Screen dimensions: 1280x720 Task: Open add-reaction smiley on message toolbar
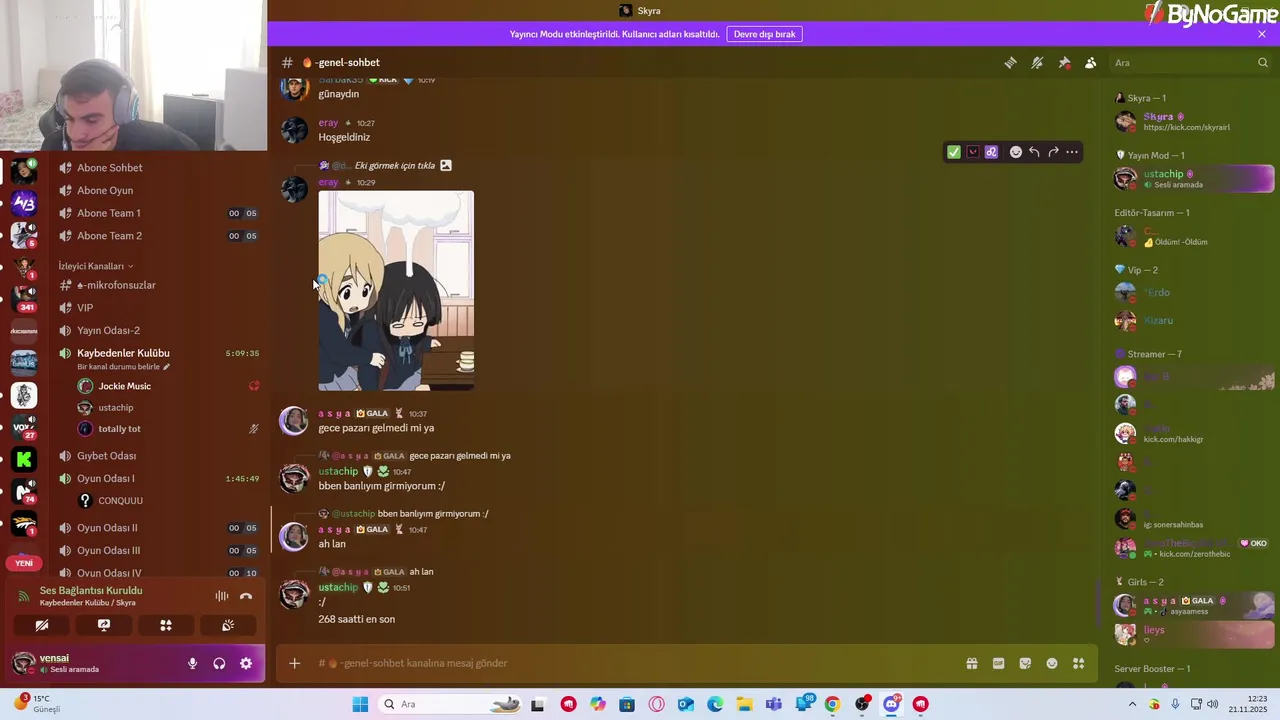tap(1016, 152)
